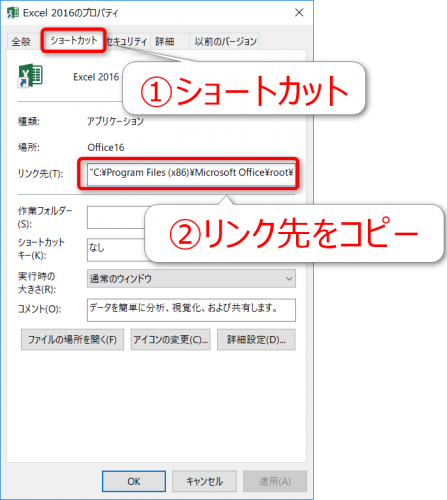Click the キャンセル button
447x500 pixels.
point(204,481)
